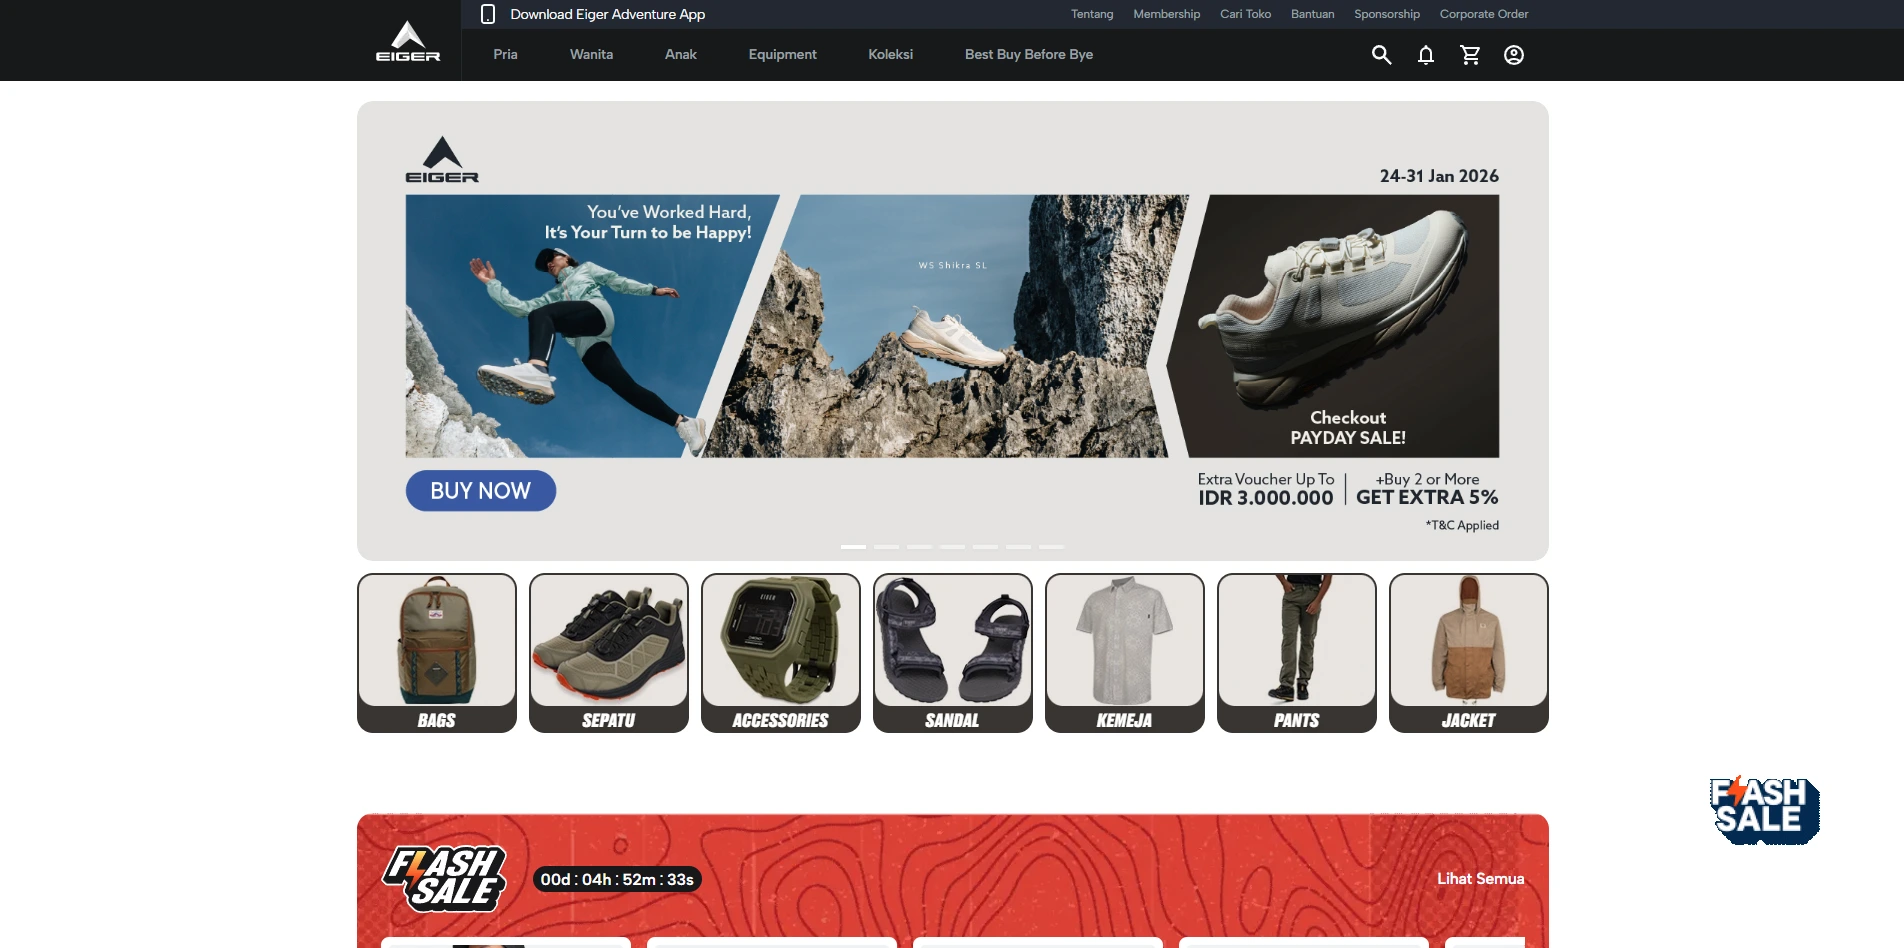Jump to the last carousel slide indicator
Viewport: 1904px width, 948px height.
pos(1051,547)
